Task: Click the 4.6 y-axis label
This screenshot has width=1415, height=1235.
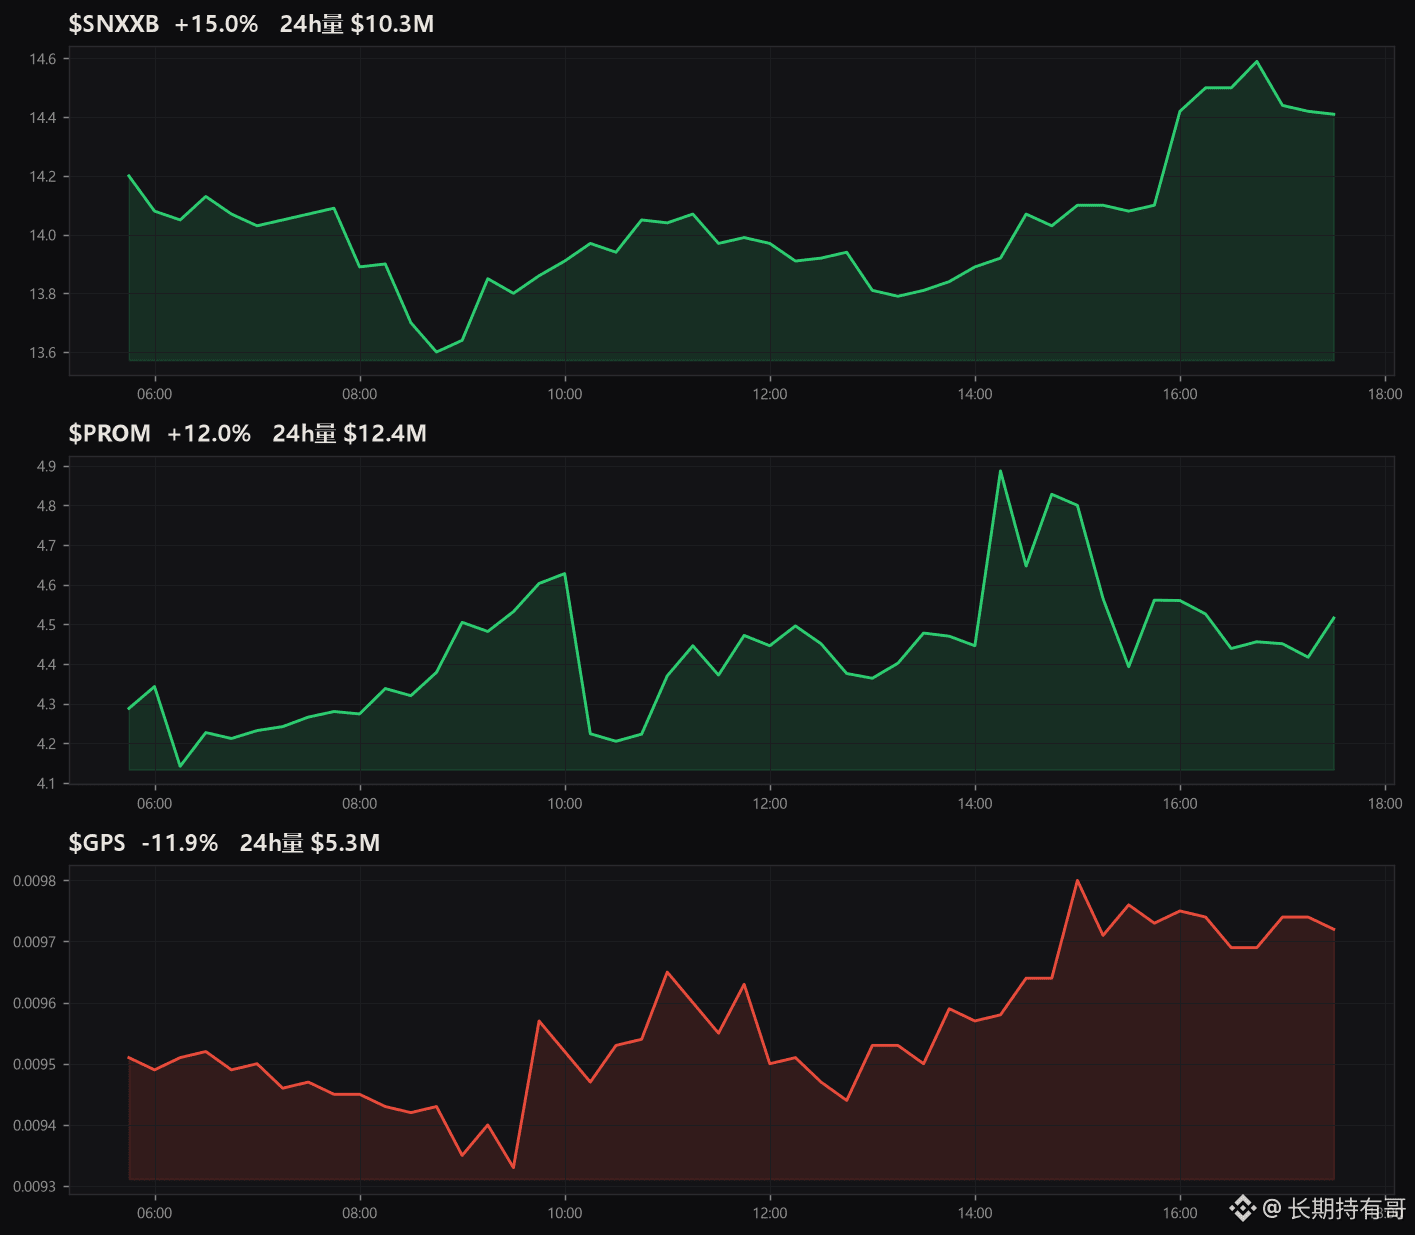Action: [47, 585]
